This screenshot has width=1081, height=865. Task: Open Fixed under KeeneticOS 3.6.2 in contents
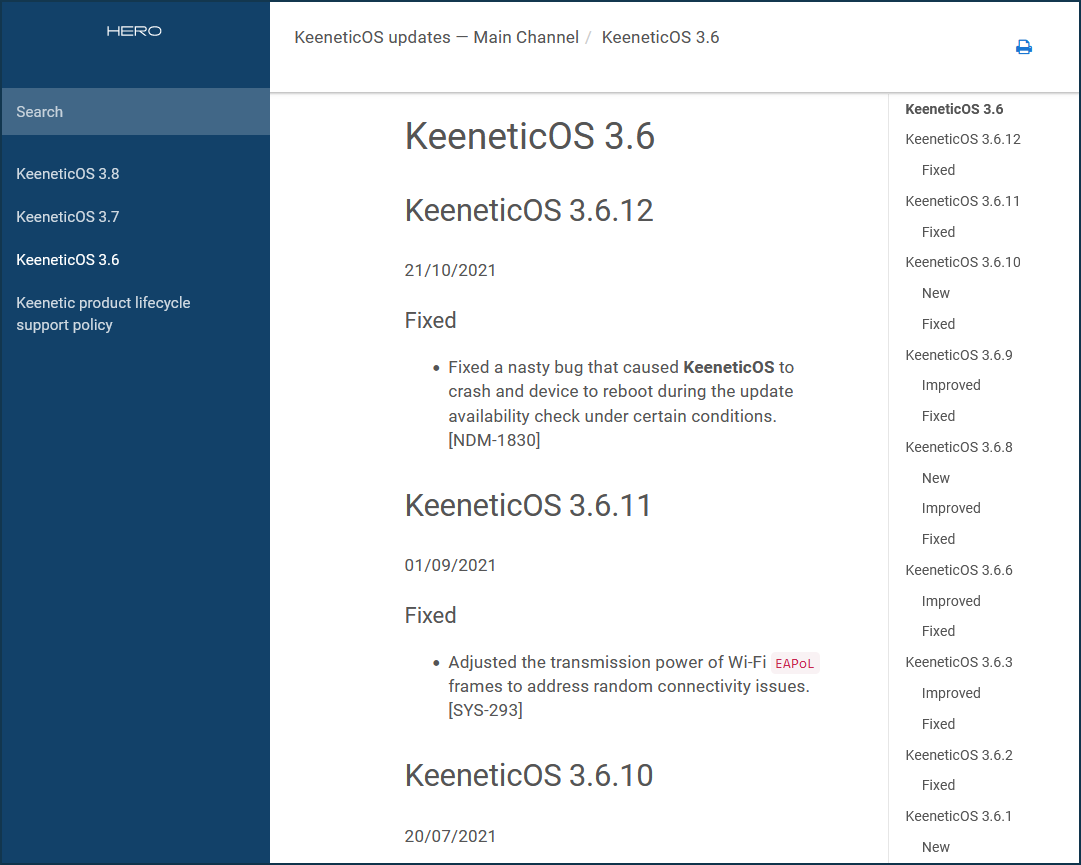[938, 785]
